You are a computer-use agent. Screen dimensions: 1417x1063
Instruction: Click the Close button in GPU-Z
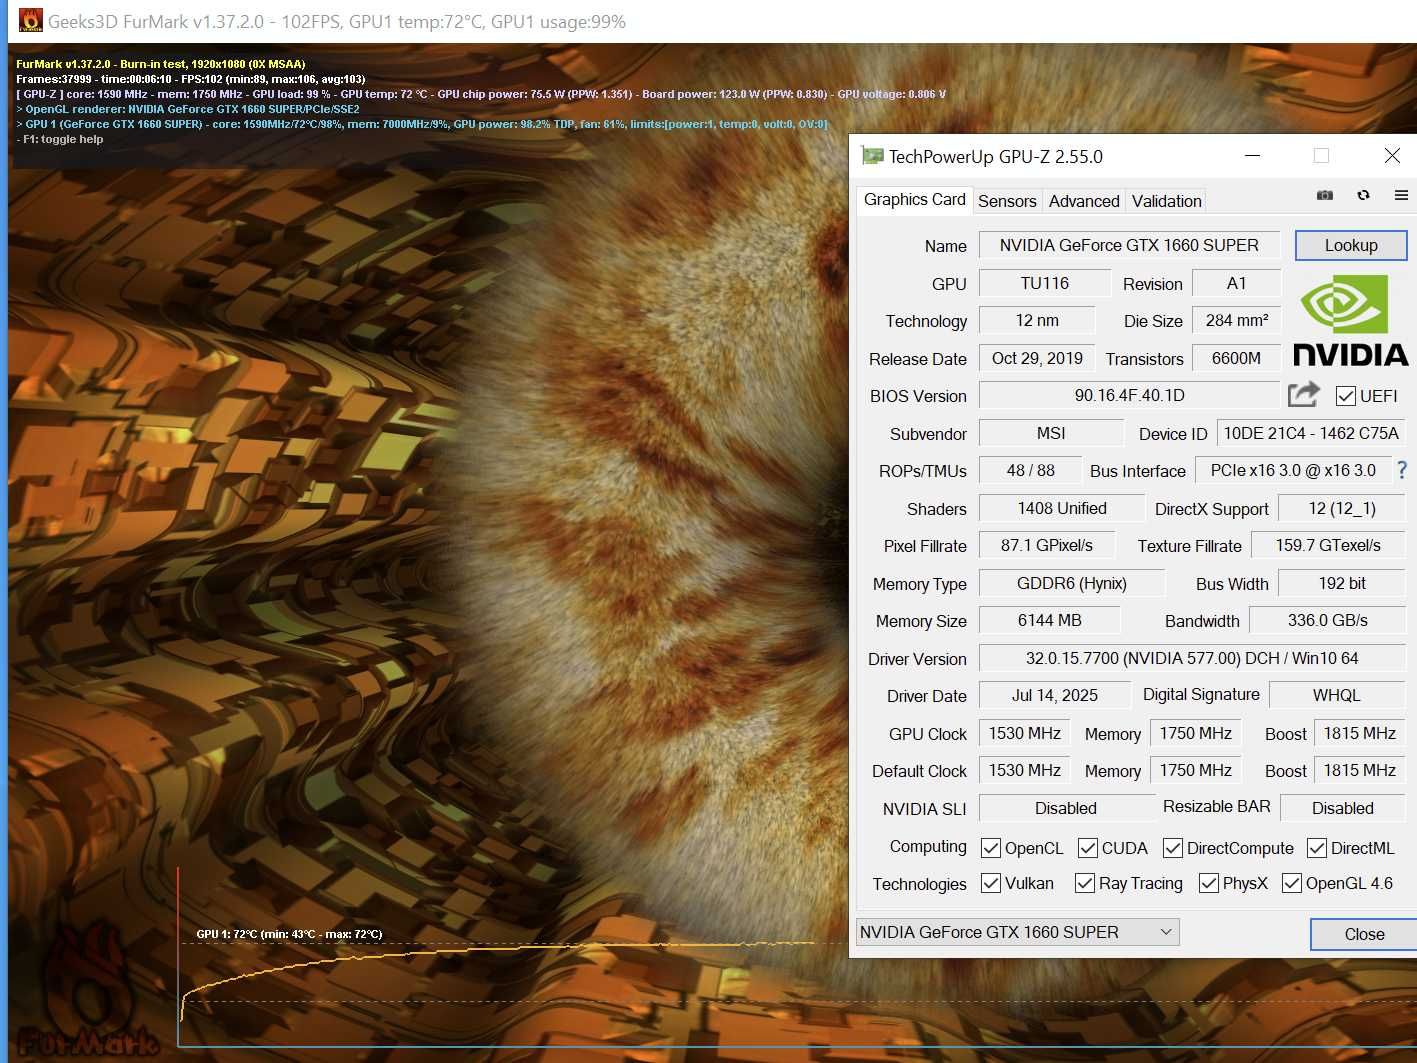(1364, 934)
